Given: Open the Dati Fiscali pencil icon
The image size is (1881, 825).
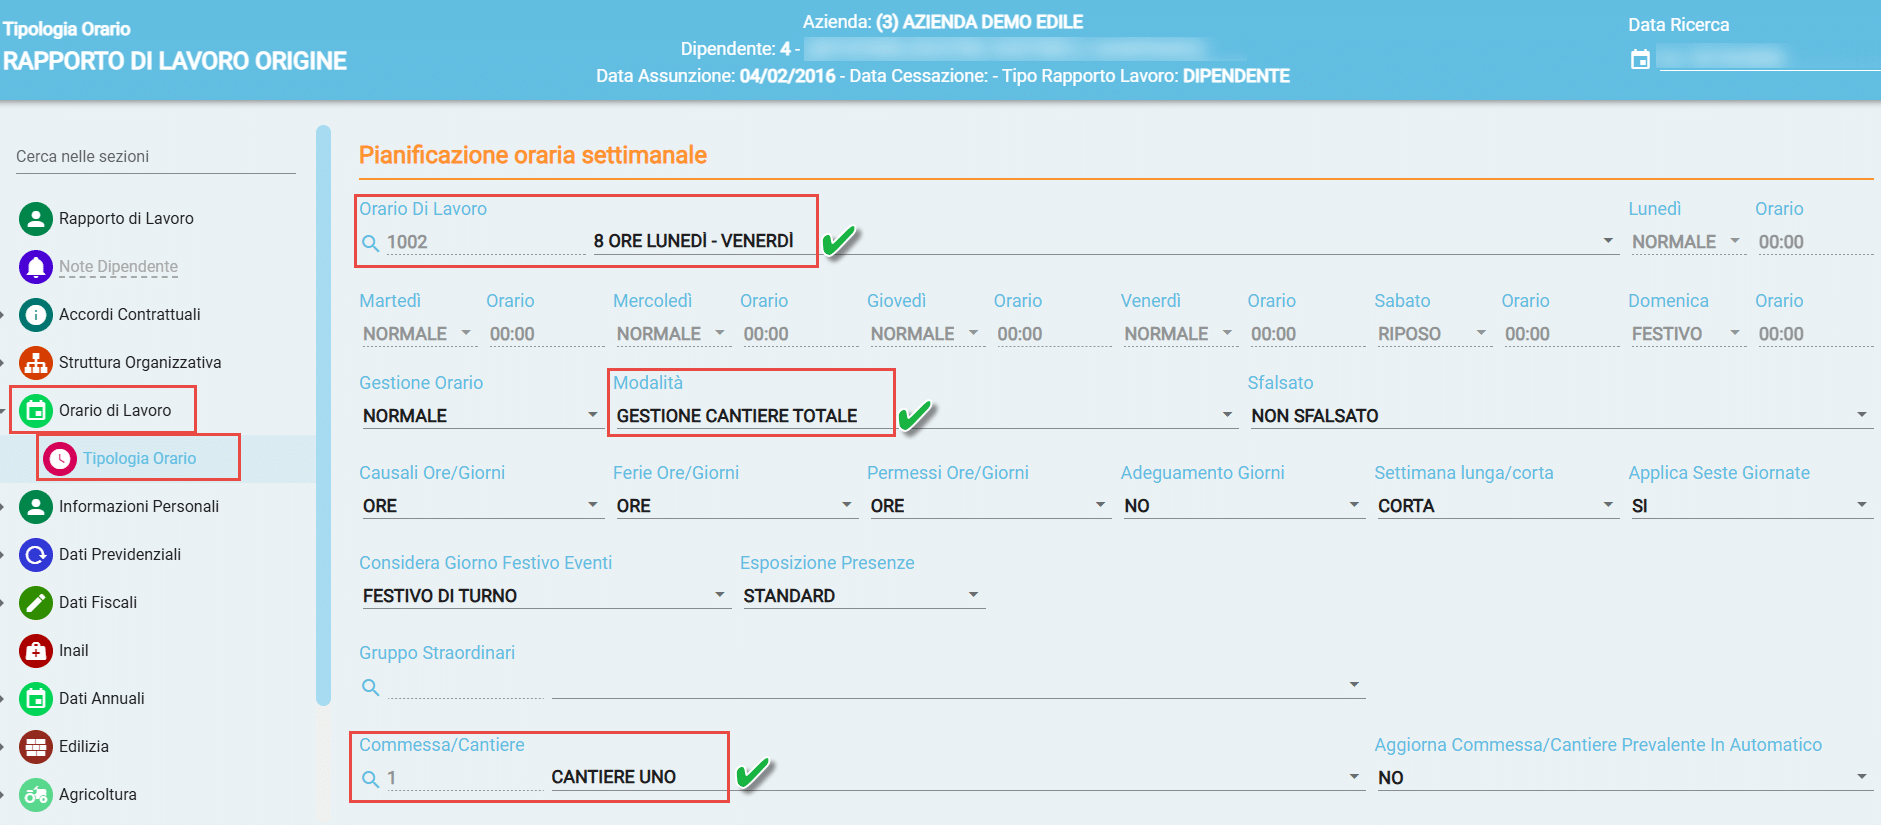Looking at the screenshot, I should click(36, 602).
